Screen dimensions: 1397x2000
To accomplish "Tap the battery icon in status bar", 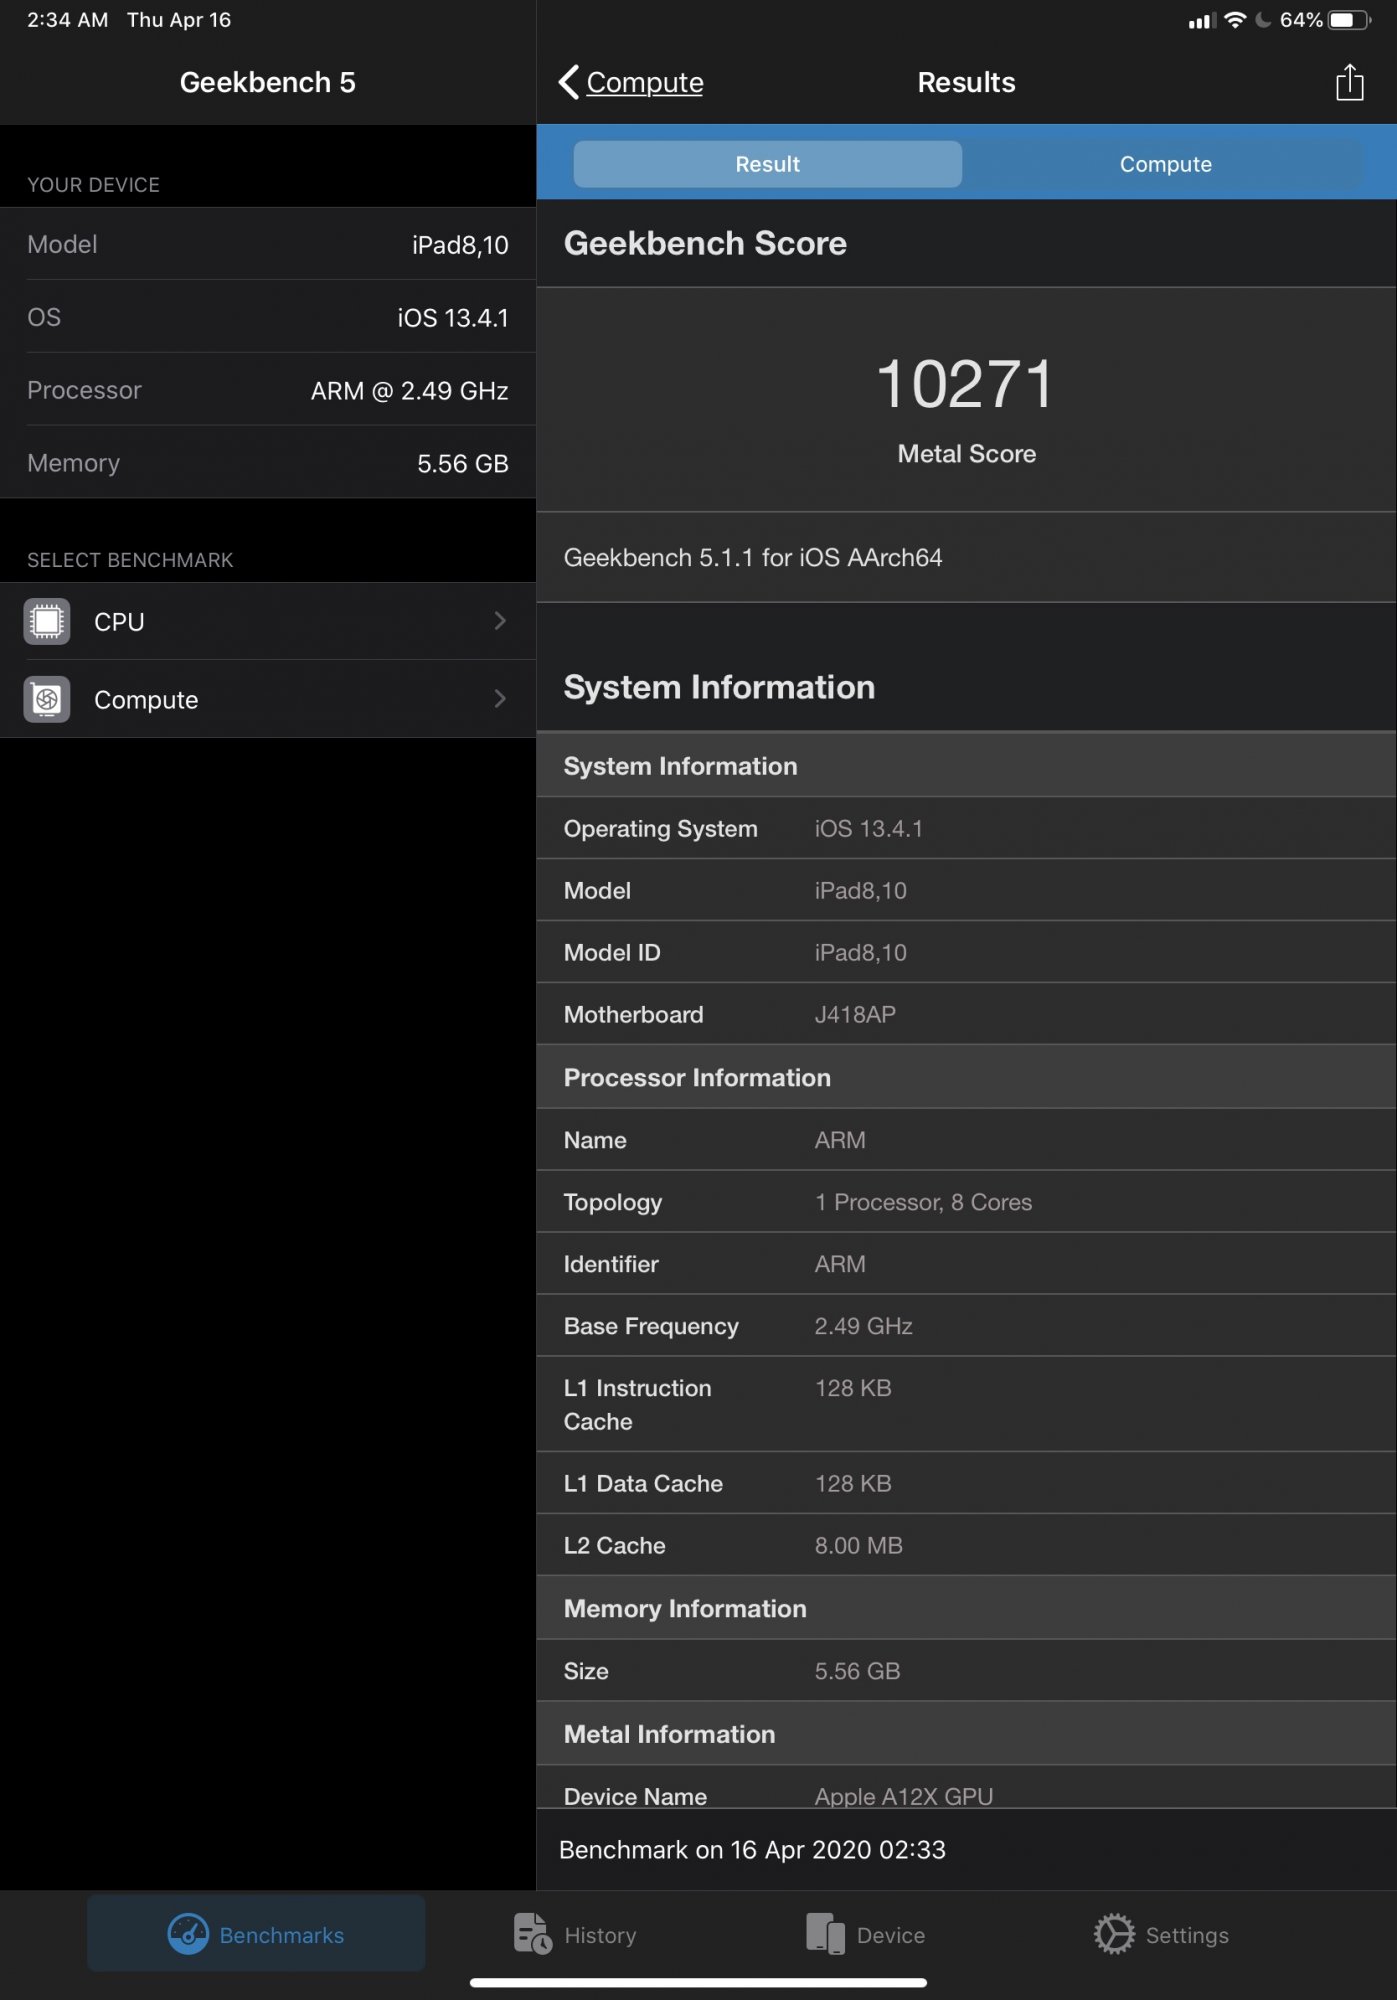I will (1349, 20).
